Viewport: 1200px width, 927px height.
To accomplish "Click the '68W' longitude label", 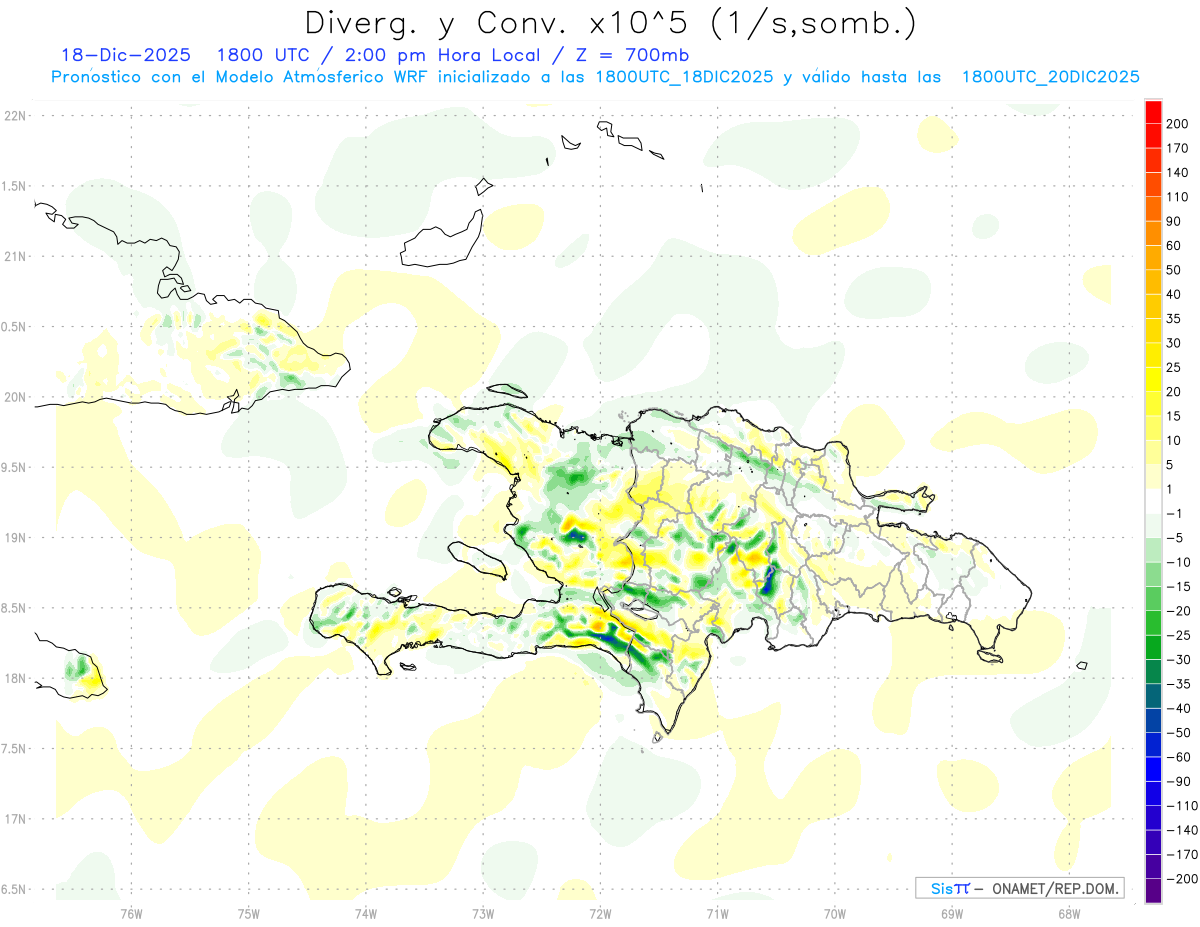I will tap(1069, 913).
